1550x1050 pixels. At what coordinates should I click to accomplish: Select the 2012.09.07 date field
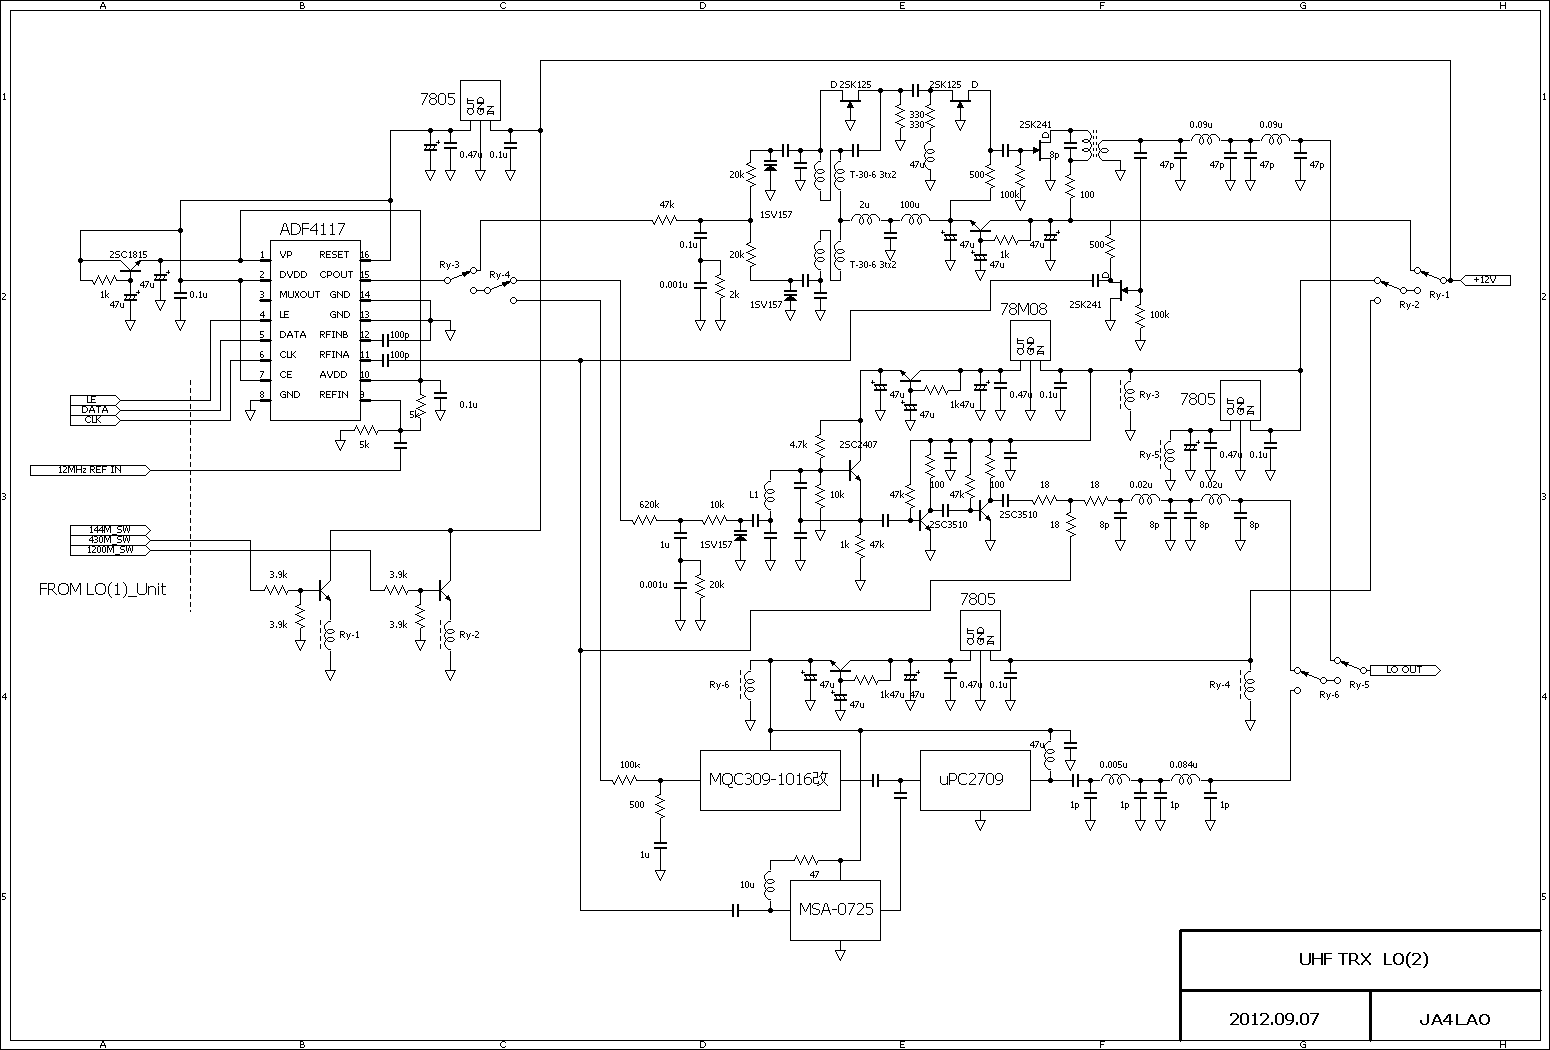1273,1019
